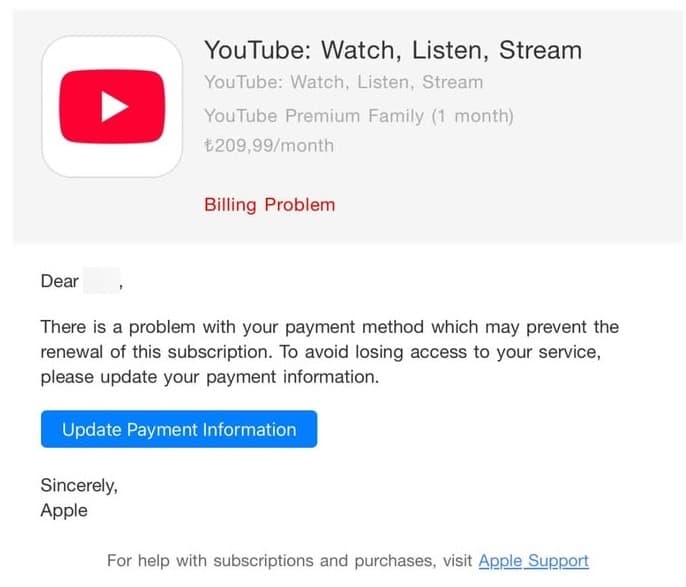Click the white play triangle in logo
Viewport: 686px width, 587px height.
click(114, 106)
